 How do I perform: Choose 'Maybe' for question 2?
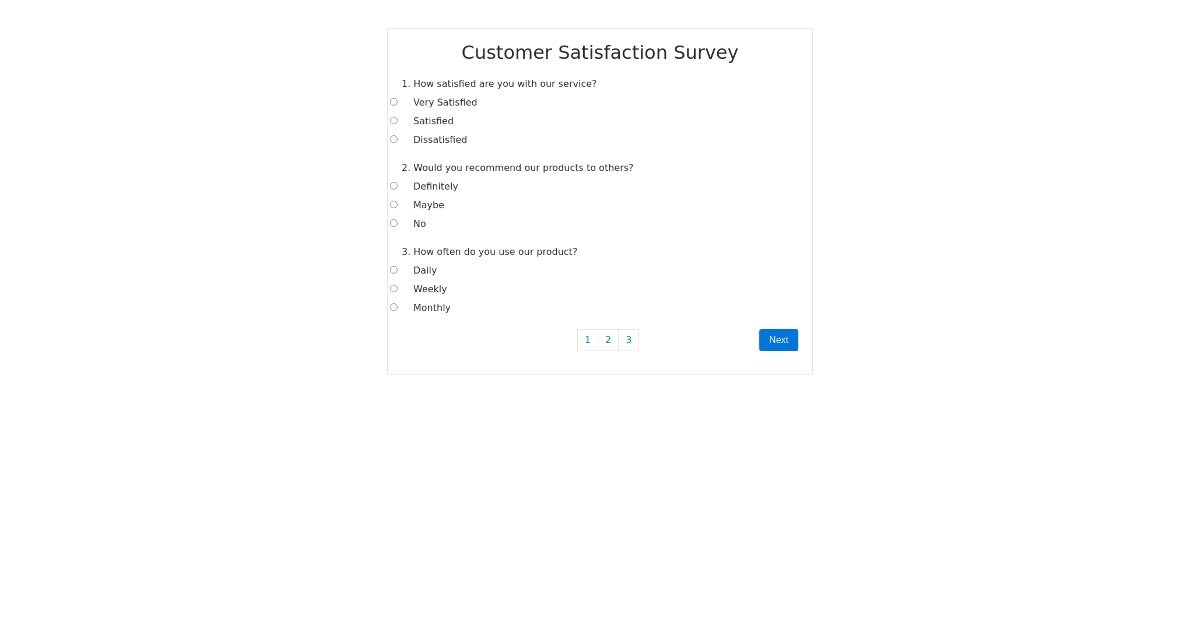click(393, 204)
